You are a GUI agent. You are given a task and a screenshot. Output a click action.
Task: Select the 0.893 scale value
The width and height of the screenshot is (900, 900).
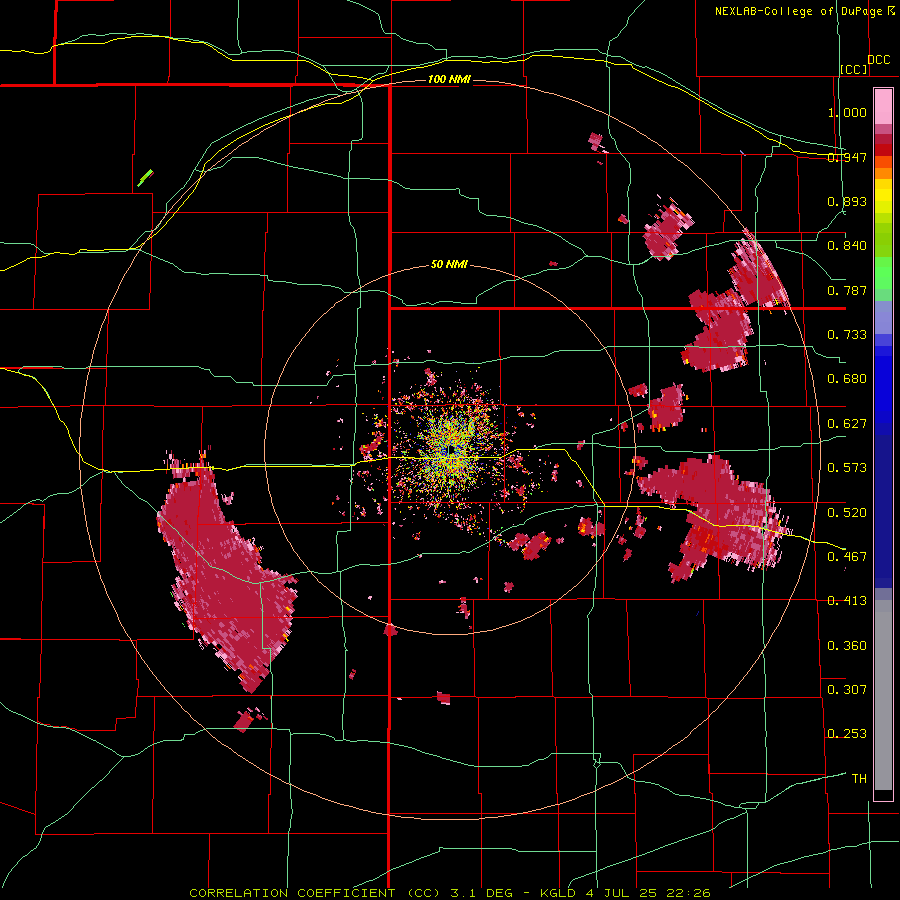click(847, 201)
